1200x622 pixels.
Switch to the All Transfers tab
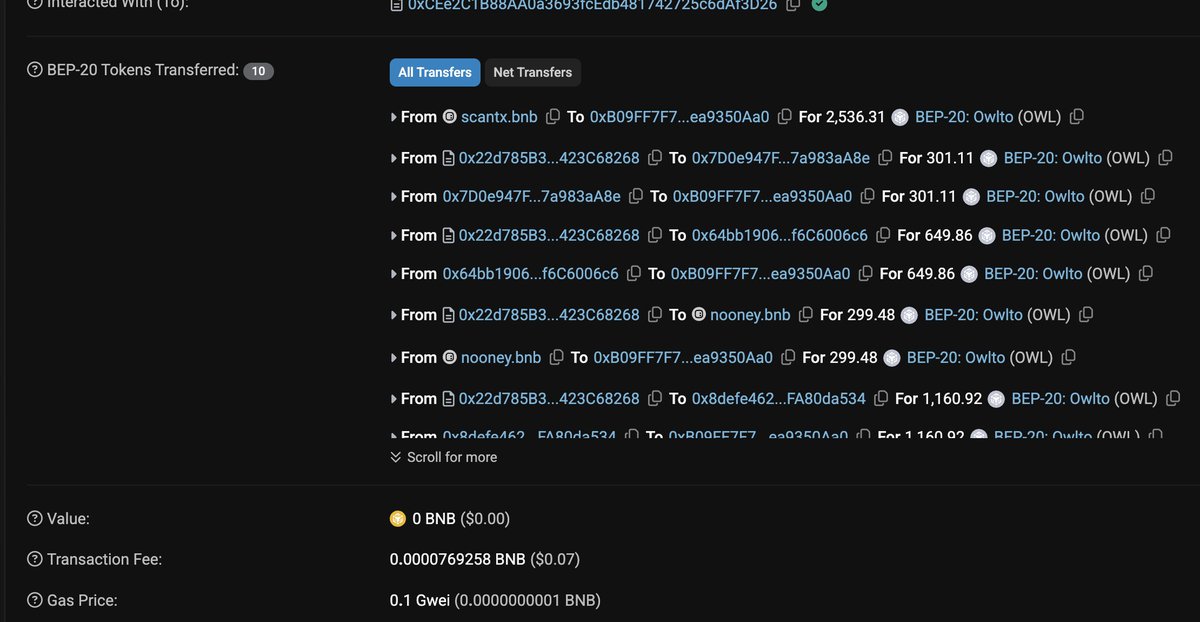pos(435,72)
